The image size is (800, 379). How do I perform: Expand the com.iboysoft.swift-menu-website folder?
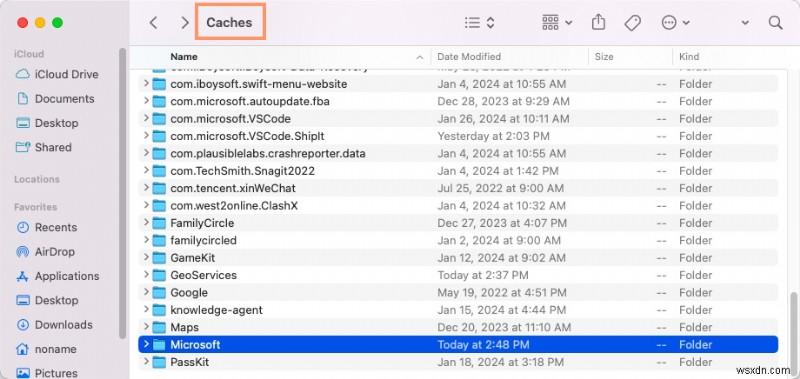tap(146, 84)
